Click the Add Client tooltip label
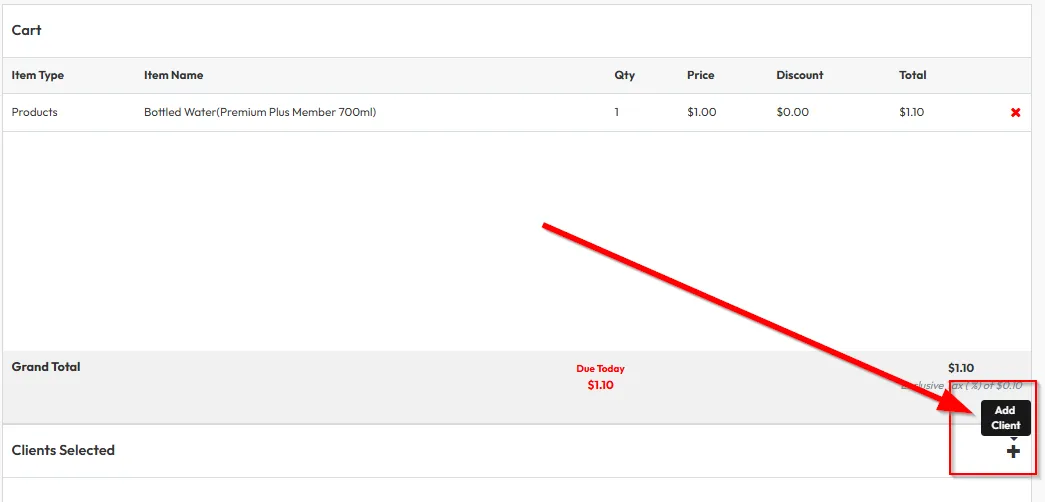Image resolution: width=1045 pixels, height=502 pixels. pos(1005,418)
